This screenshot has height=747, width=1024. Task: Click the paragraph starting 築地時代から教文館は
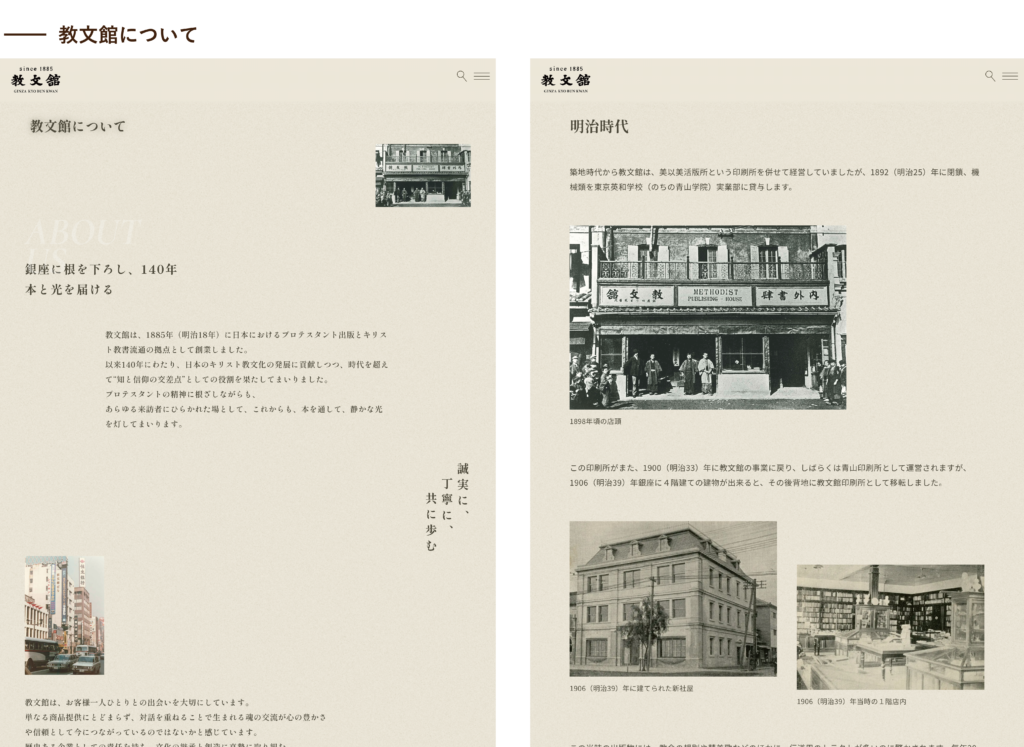tap(775, 180)
